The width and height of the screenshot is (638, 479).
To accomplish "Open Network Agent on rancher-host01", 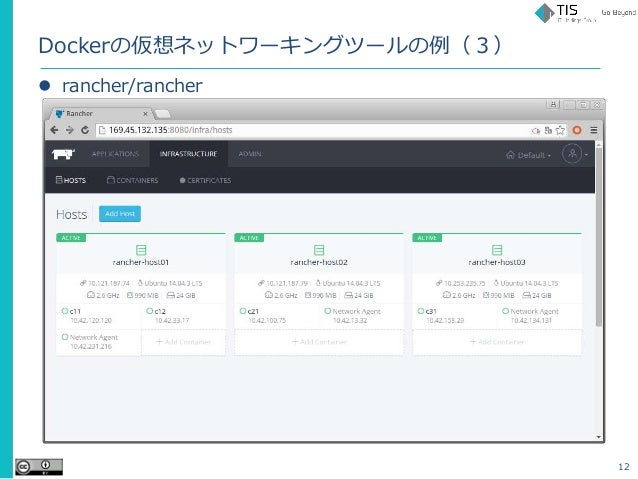I will tap(94, 337).
